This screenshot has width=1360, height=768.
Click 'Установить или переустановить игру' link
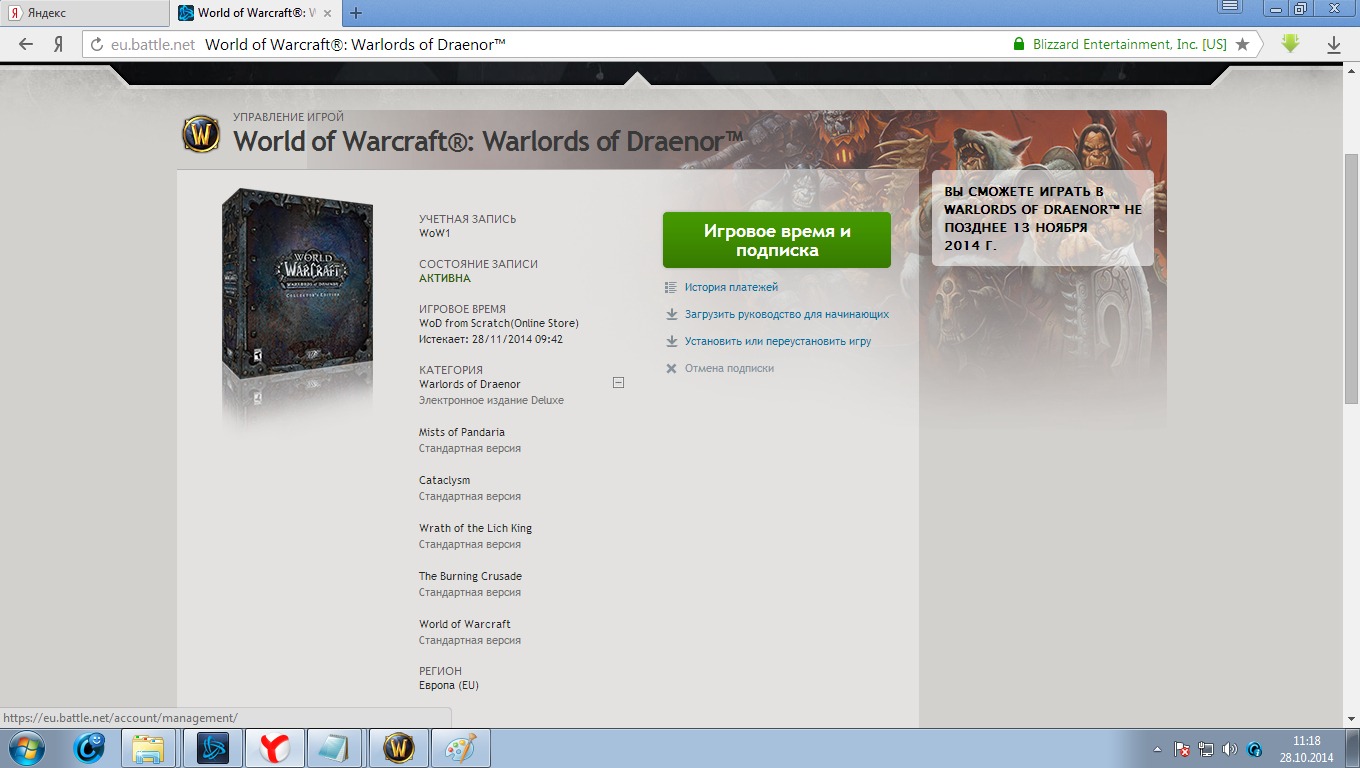pyautogui.click(x=778, y=341)
